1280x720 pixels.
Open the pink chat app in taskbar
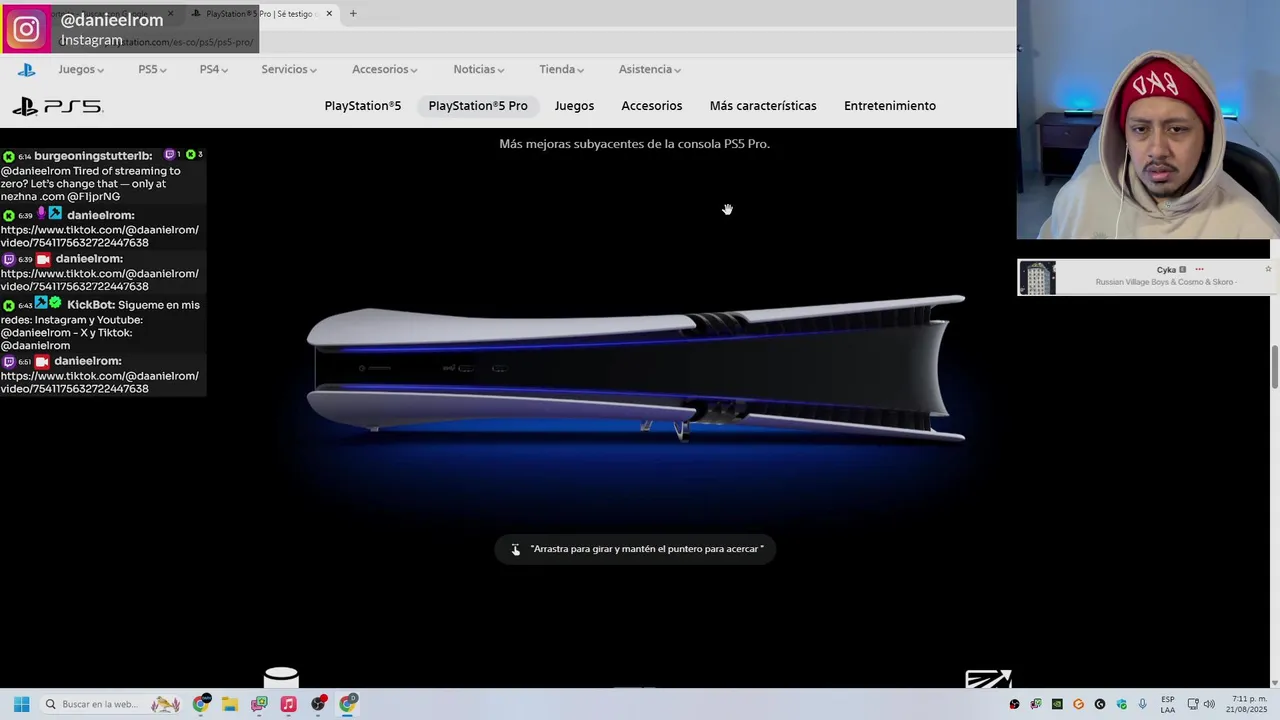click(259, 704)
